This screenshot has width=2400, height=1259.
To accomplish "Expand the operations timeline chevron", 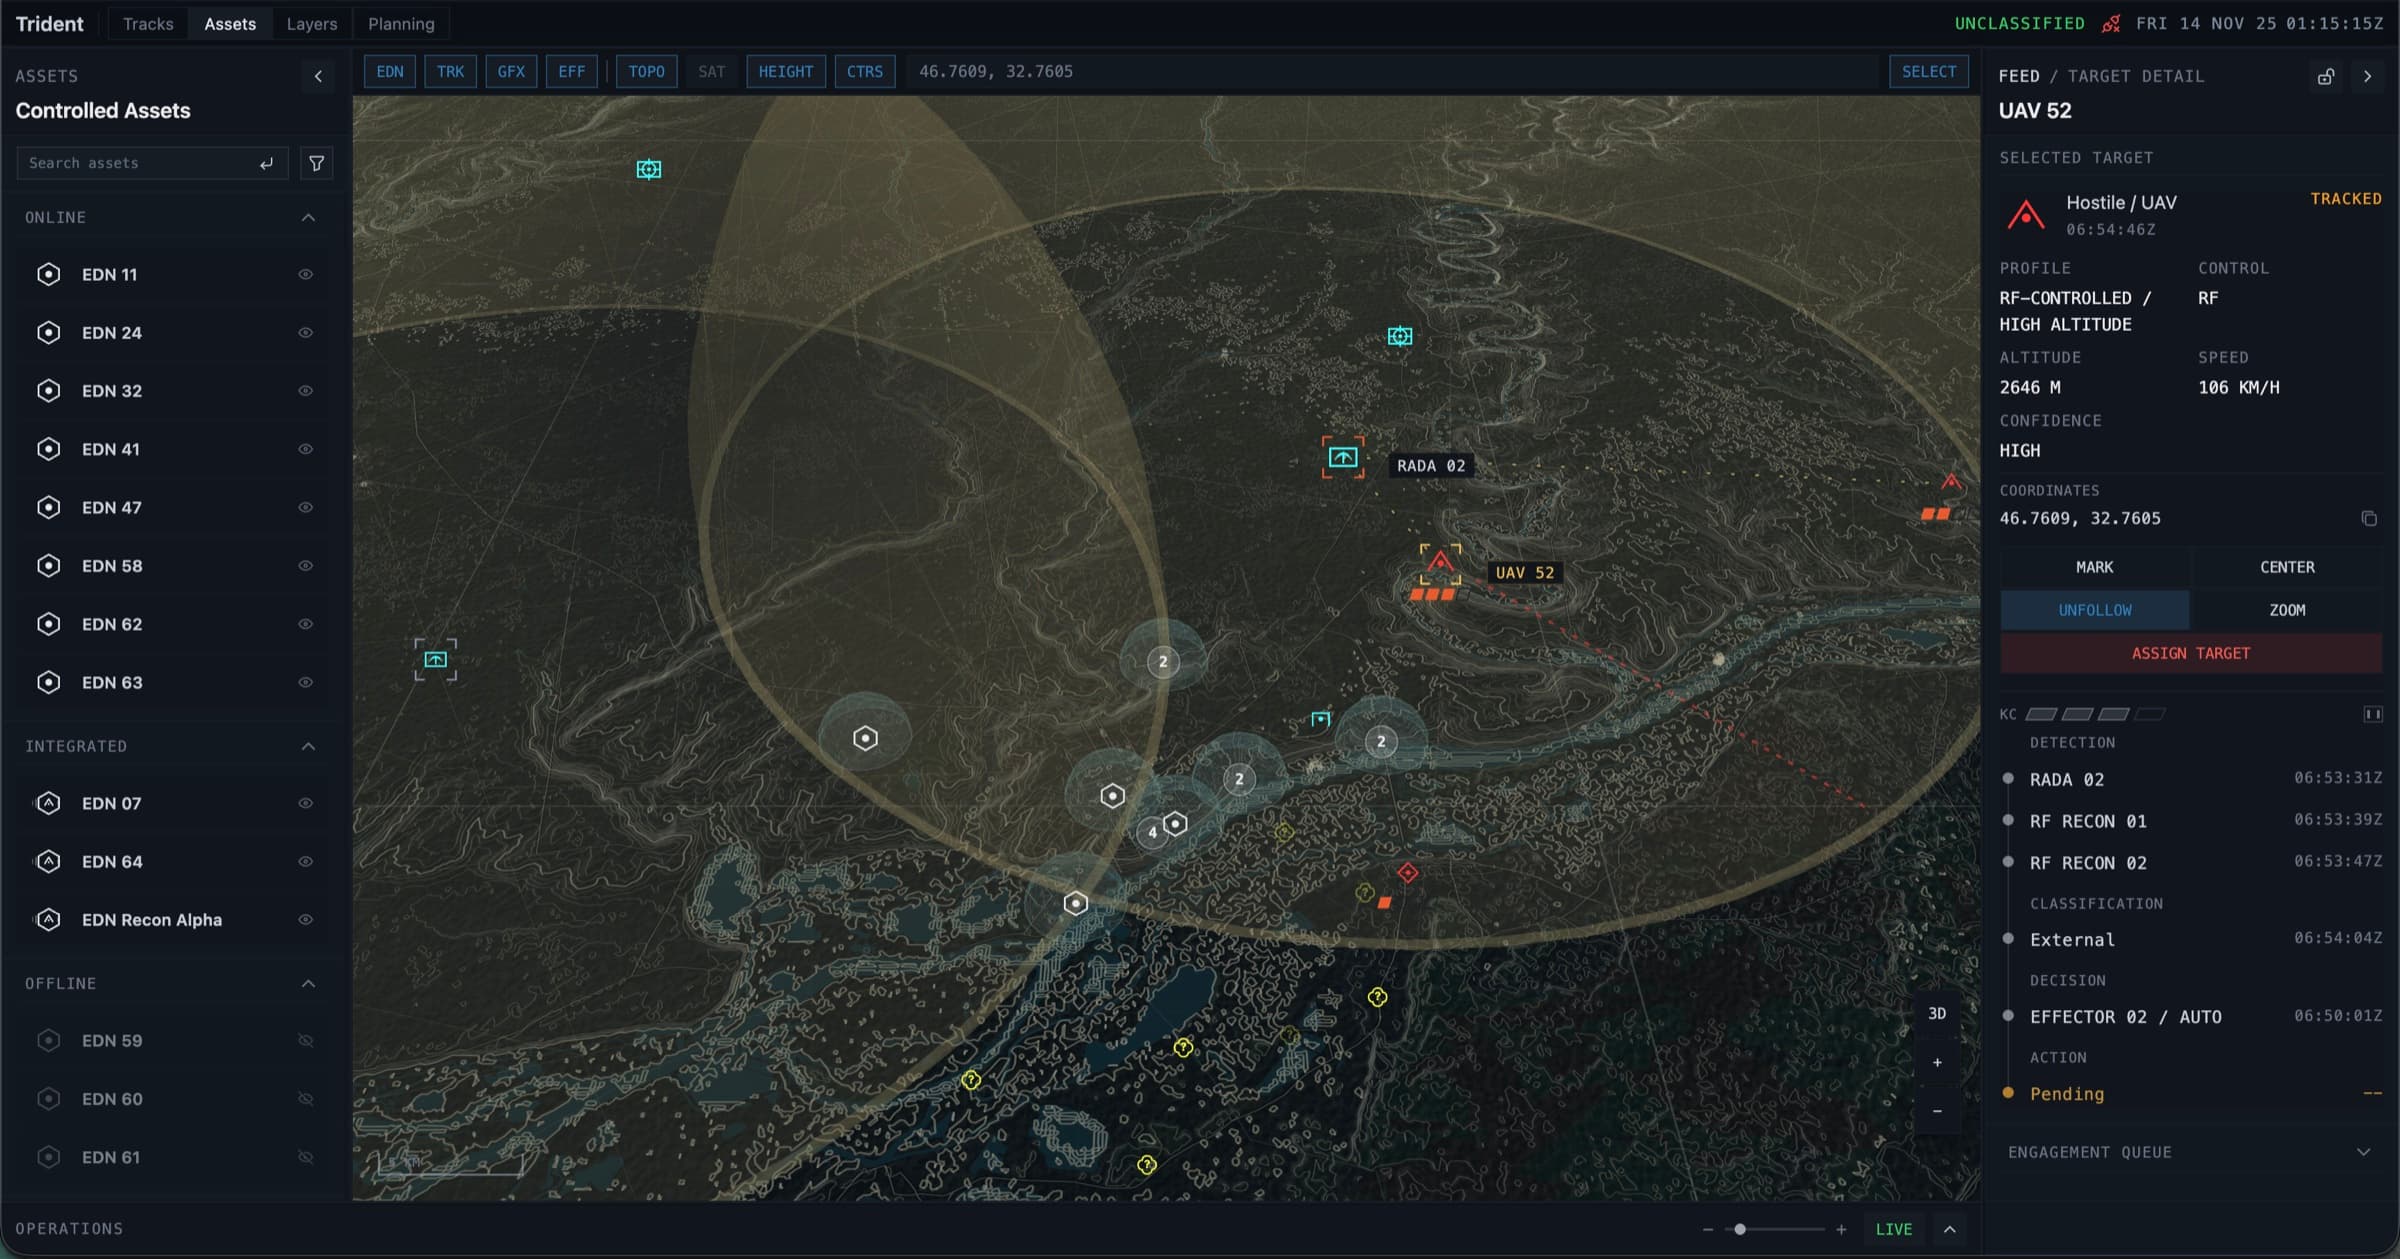I will pos(1949,1229).
